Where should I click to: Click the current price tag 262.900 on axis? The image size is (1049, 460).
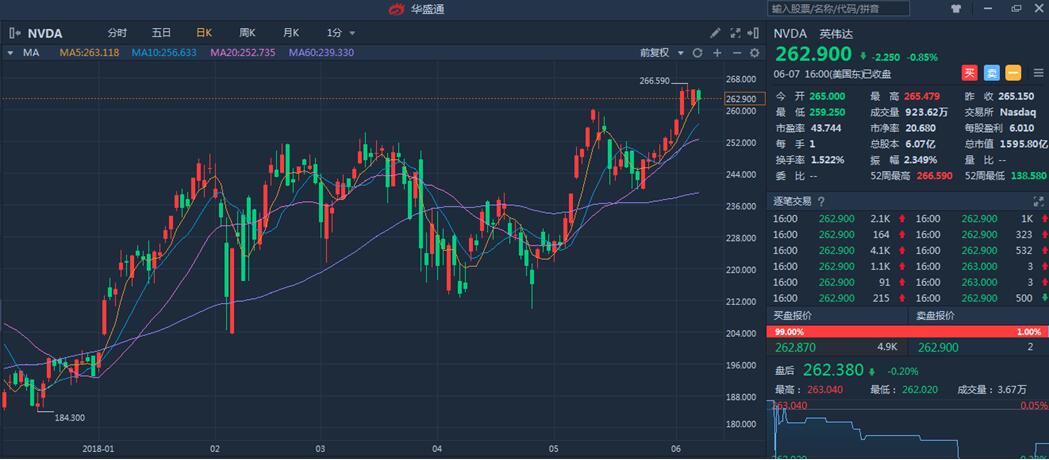(744, 99)
